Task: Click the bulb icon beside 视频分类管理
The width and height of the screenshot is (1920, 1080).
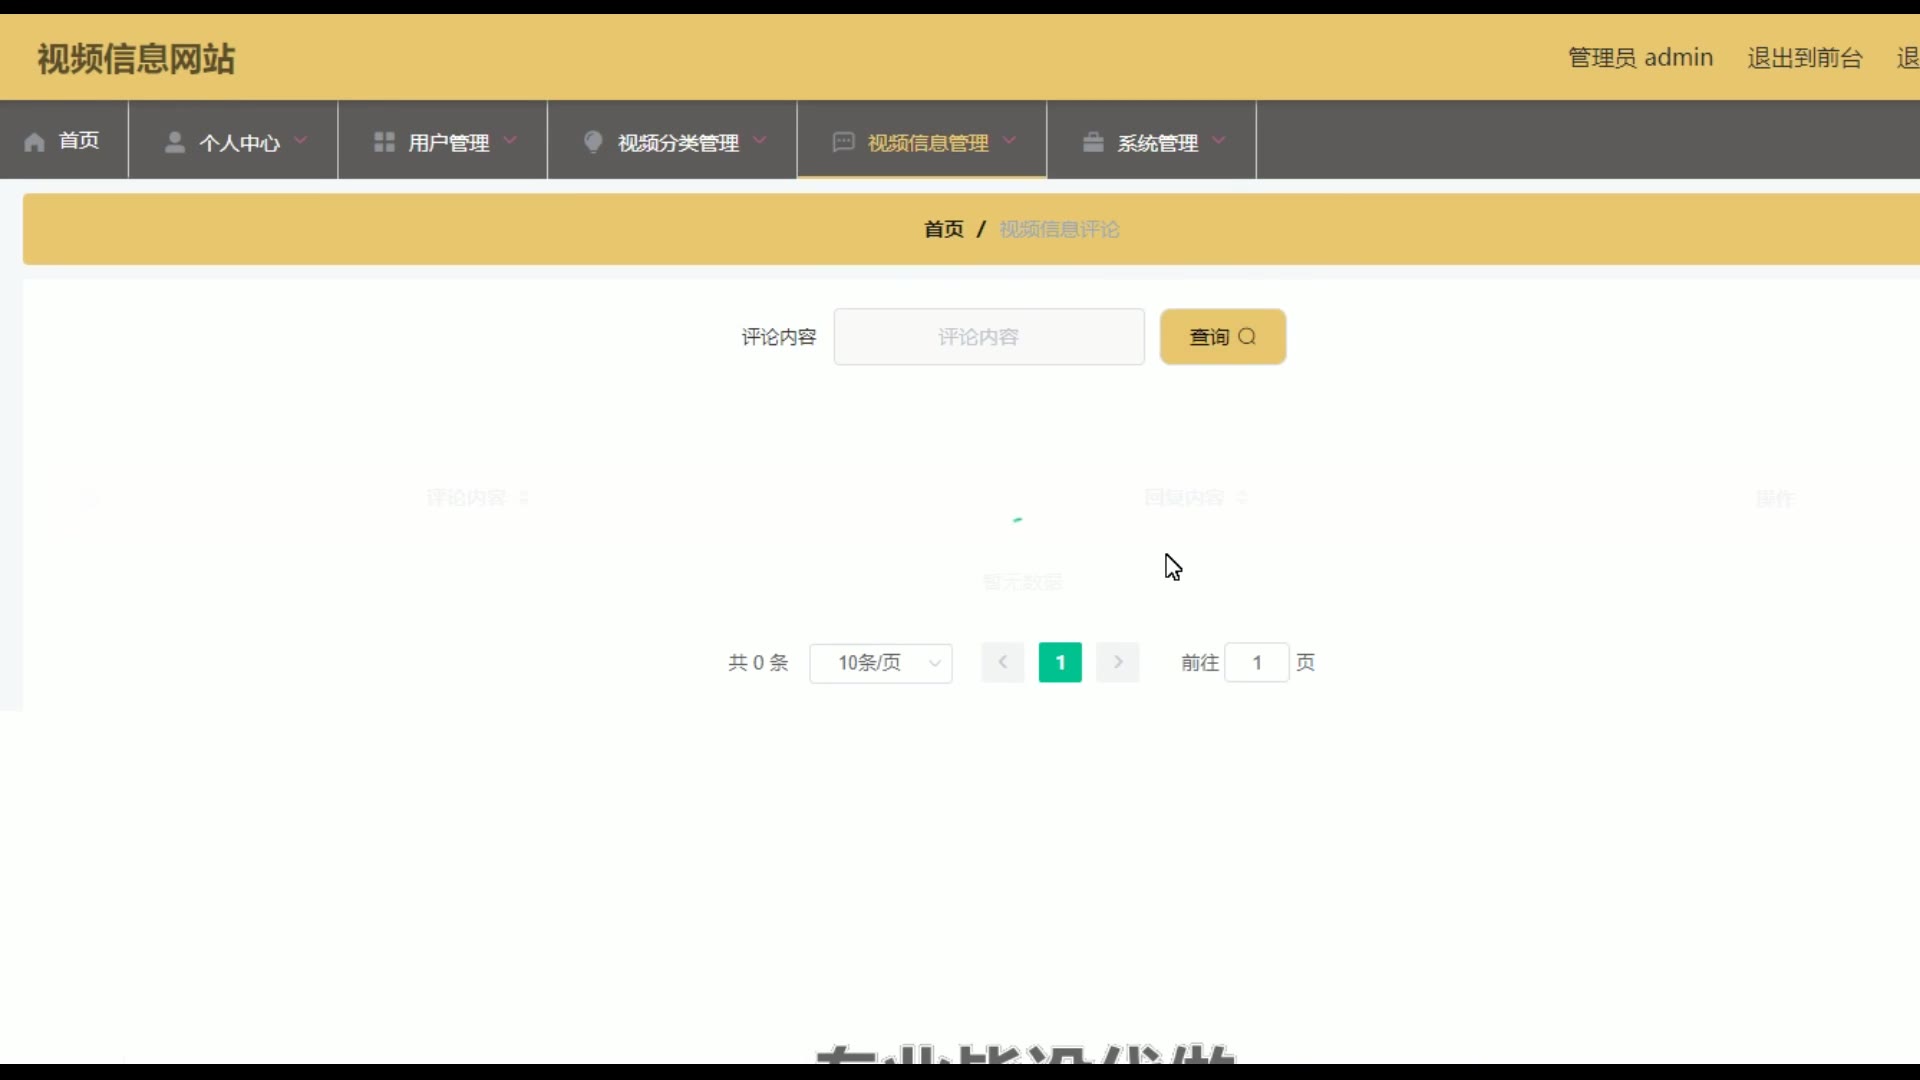Action: 593,142
